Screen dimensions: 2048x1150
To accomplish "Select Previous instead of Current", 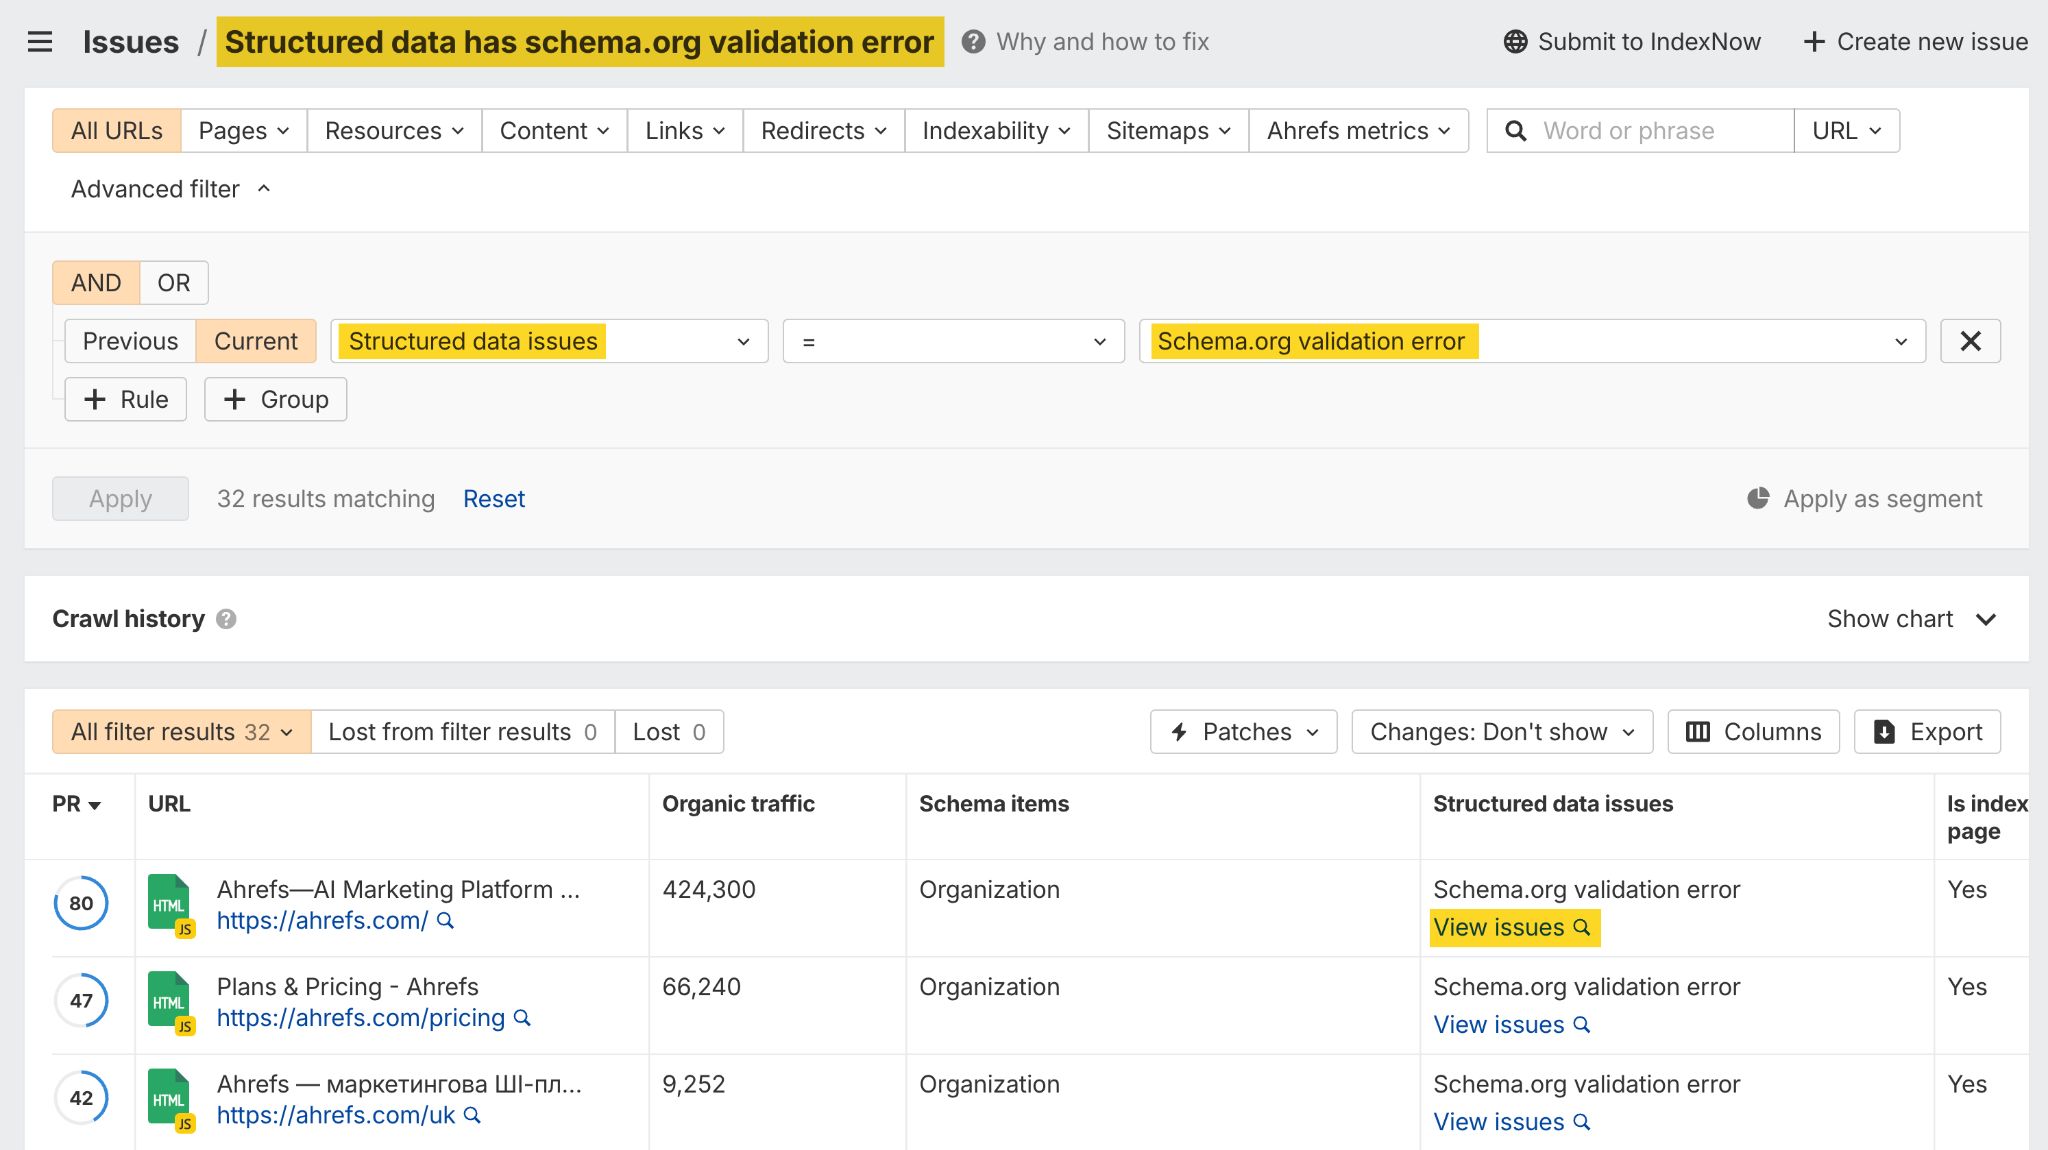I will coord(129,341).
